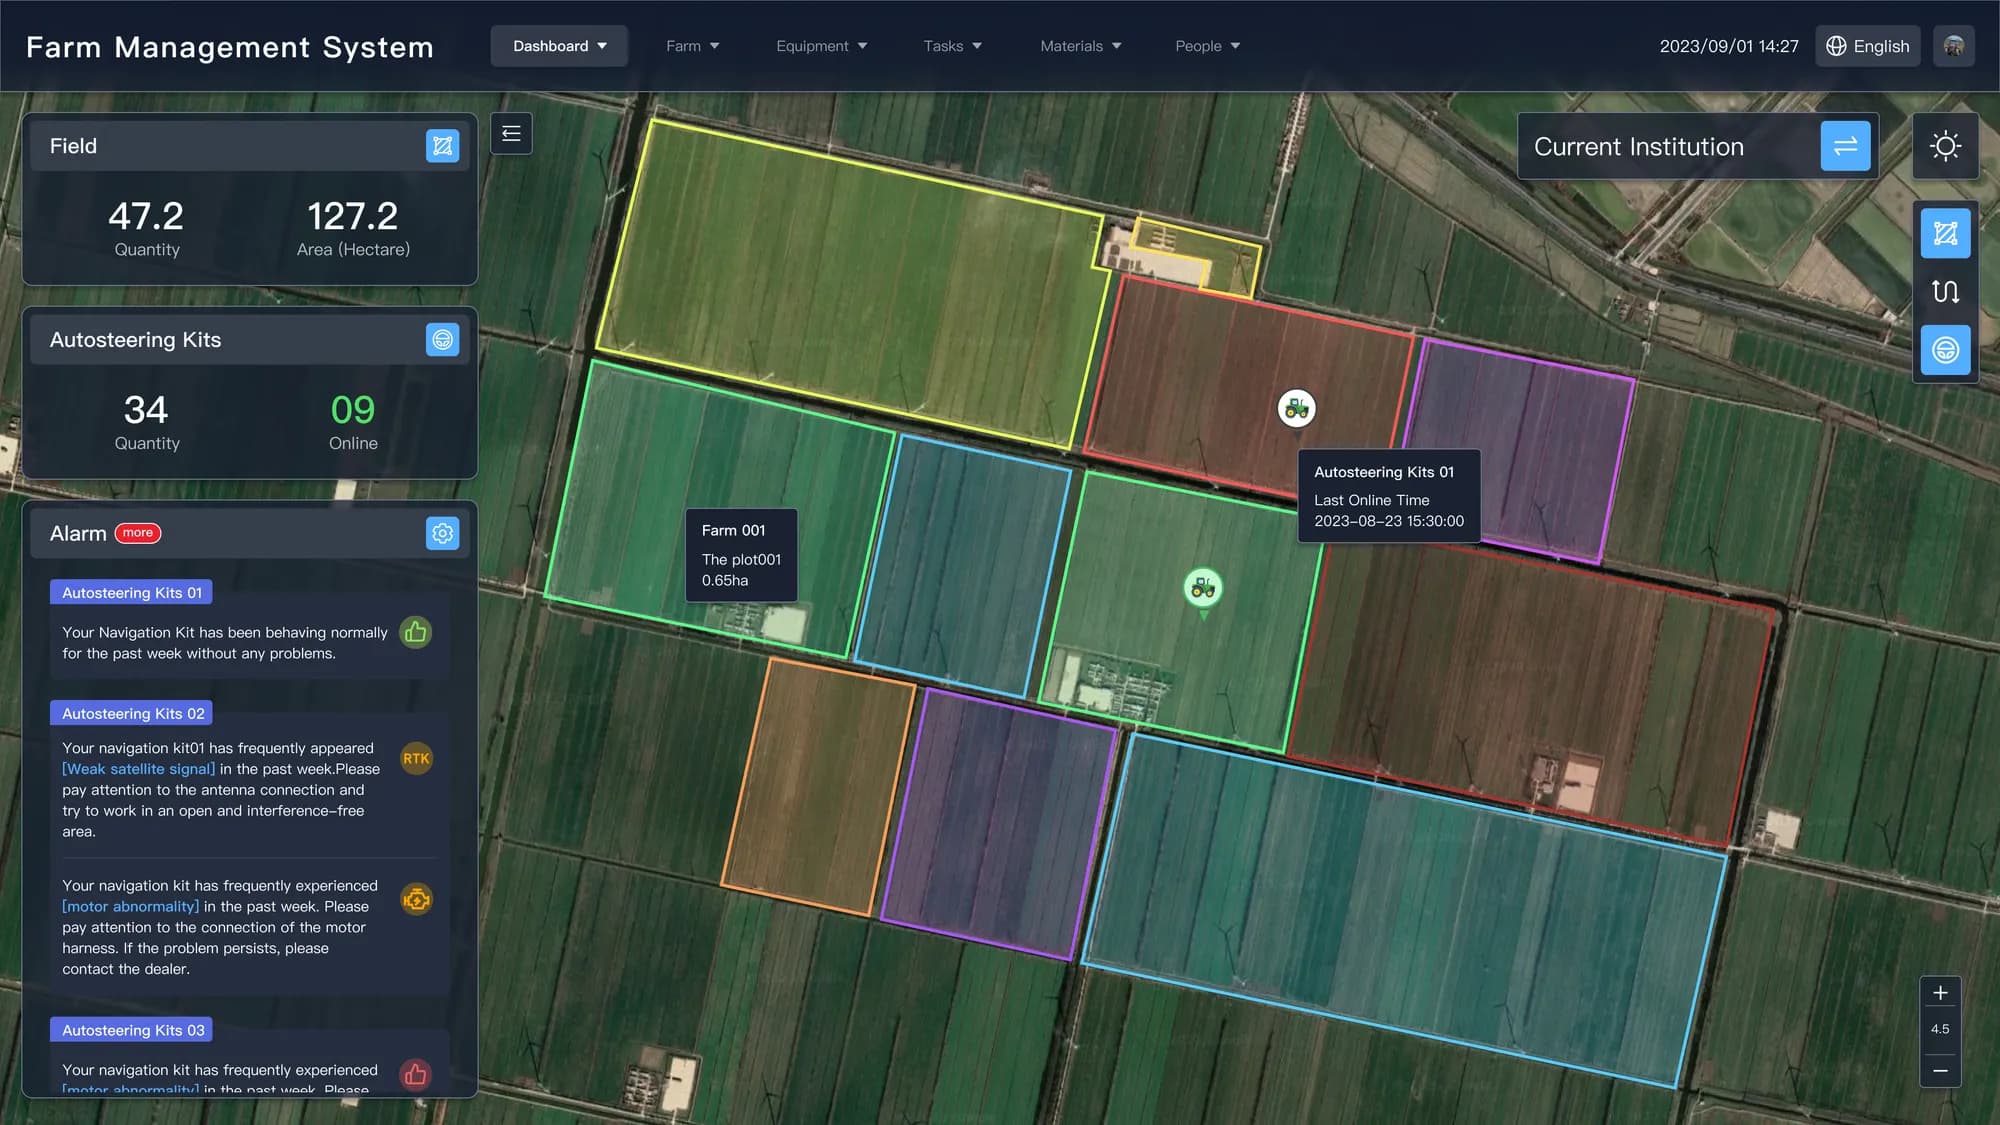Viewport: 2000px width, 1125px height.
Task: Toggle field boundary layer on map toolbar
Action: (1945, 234)
